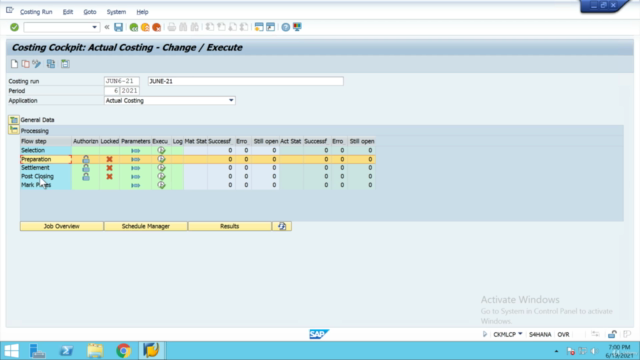Image resolution: width=640 pixels, height=360 pixels.
Task: Expand the General Data section
Action: (x=13, y=120)
